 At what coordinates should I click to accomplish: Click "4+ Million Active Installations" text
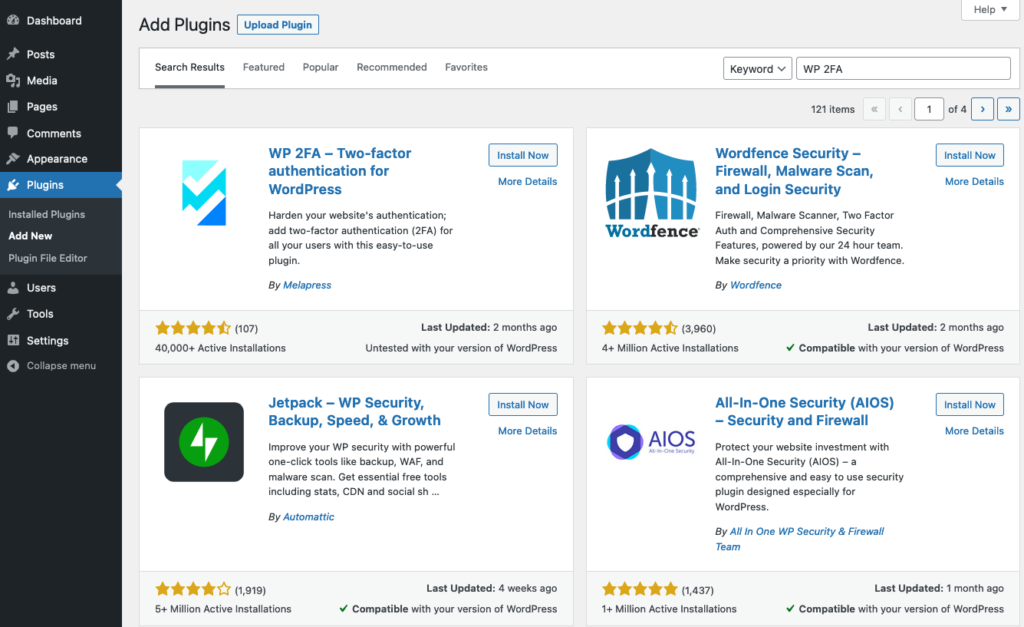tap(670, 348)
